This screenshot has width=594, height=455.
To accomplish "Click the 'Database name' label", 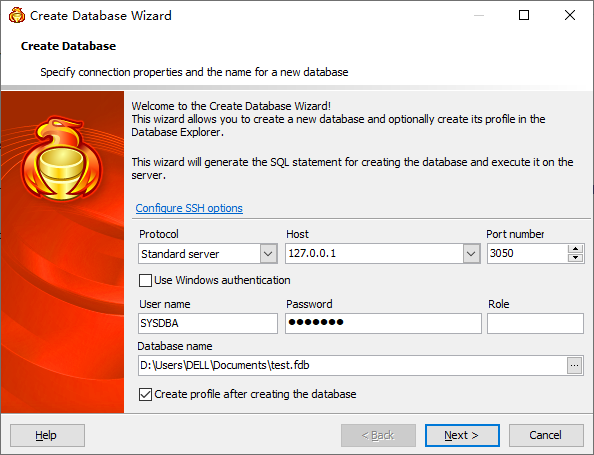I will [175, 346].
